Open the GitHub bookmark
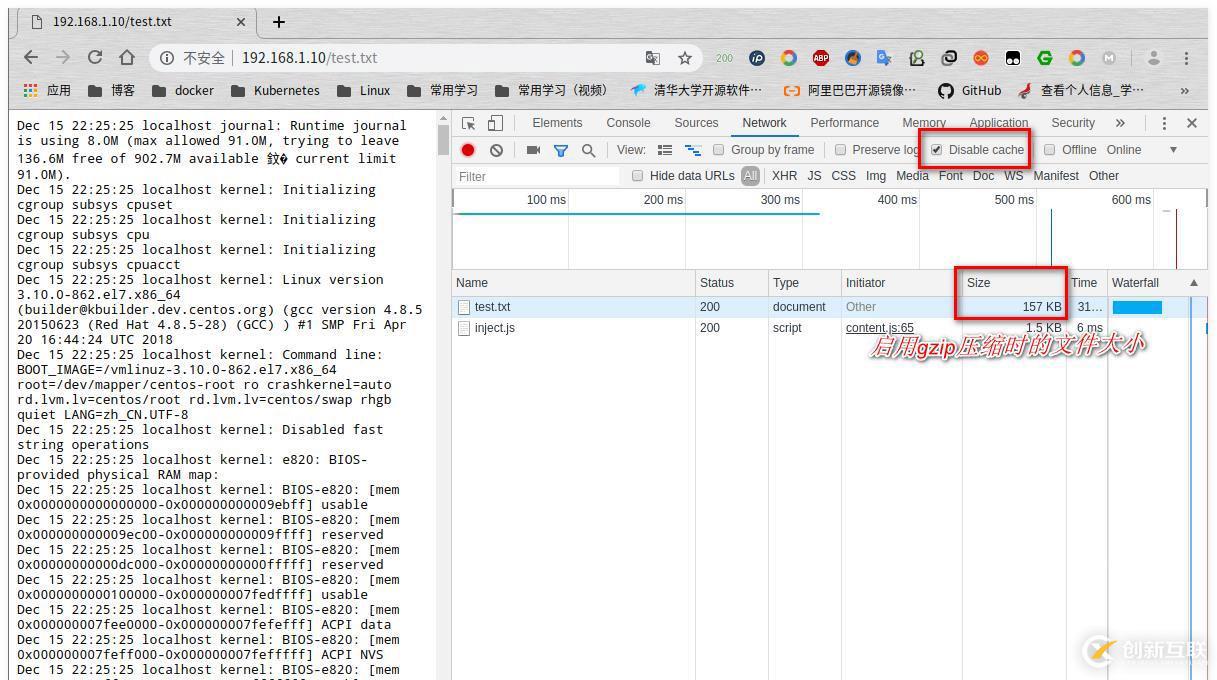Image resolution: width=1217 pixels, height=680 pixels. (969, 90)
